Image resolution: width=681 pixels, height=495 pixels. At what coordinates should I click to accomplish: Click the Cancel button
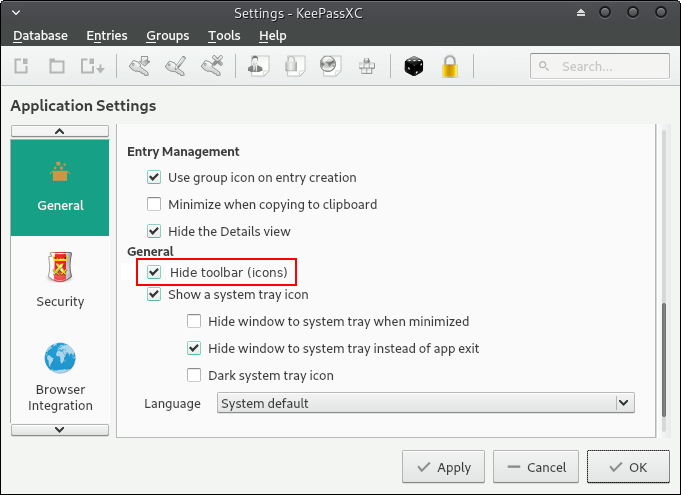[x=536, y=467]
